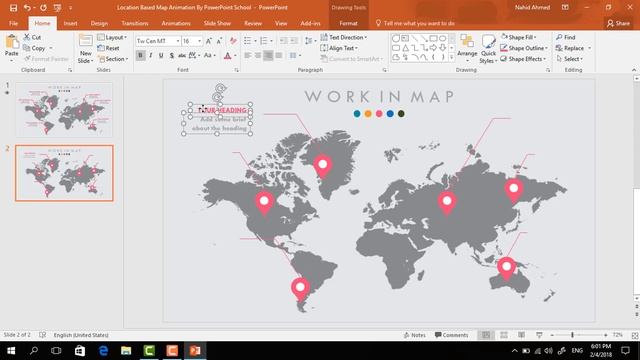
Task: Switch to Slide Sorter view icon
Action: [504, 335]
